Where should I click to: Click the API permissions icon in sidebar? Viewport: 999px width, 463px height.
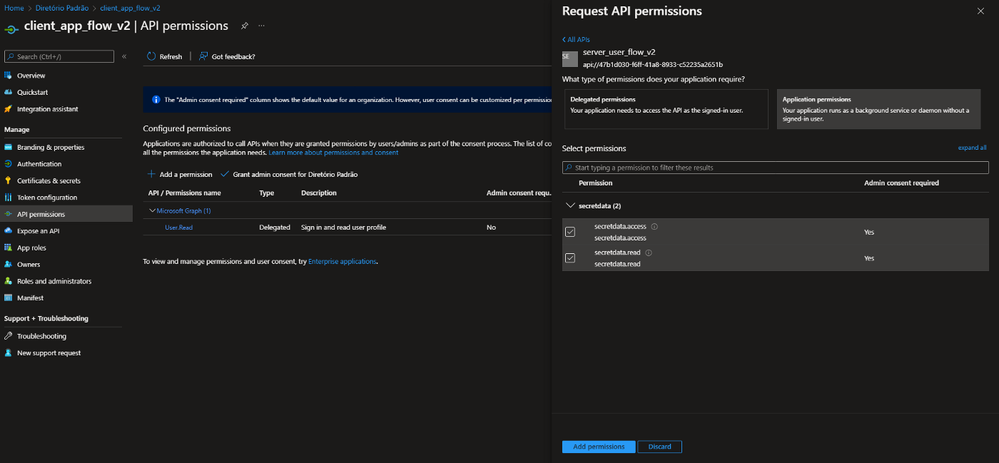[8, 214]
